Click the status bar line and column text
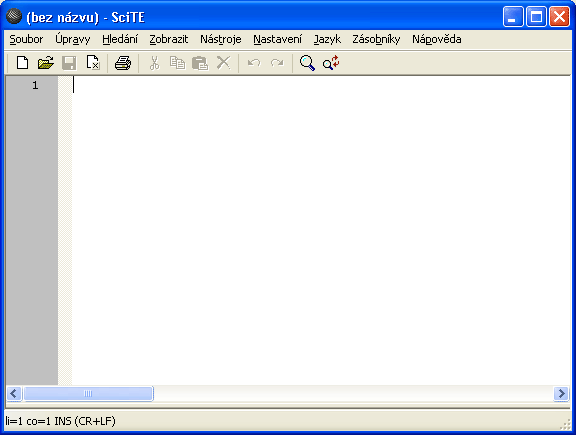 [61, 421]
